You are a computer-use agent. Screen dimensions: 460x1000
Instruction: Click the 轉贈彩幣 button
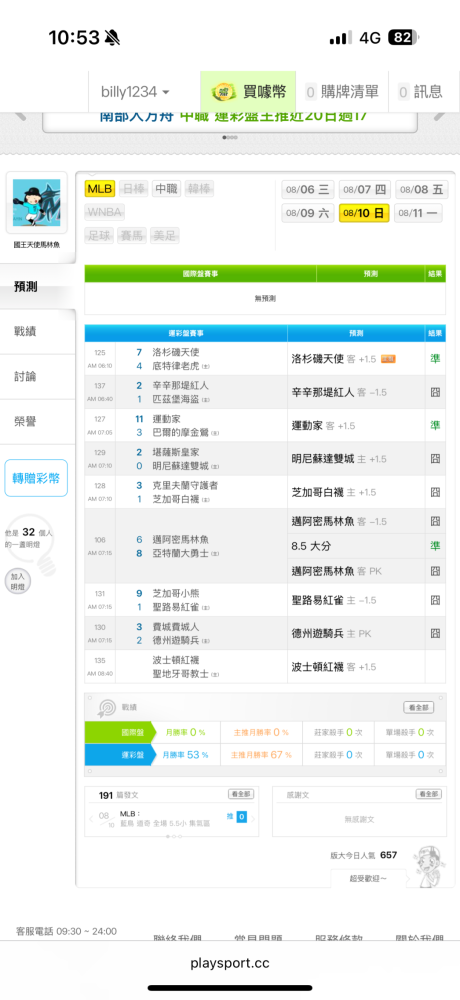[36, 478]
